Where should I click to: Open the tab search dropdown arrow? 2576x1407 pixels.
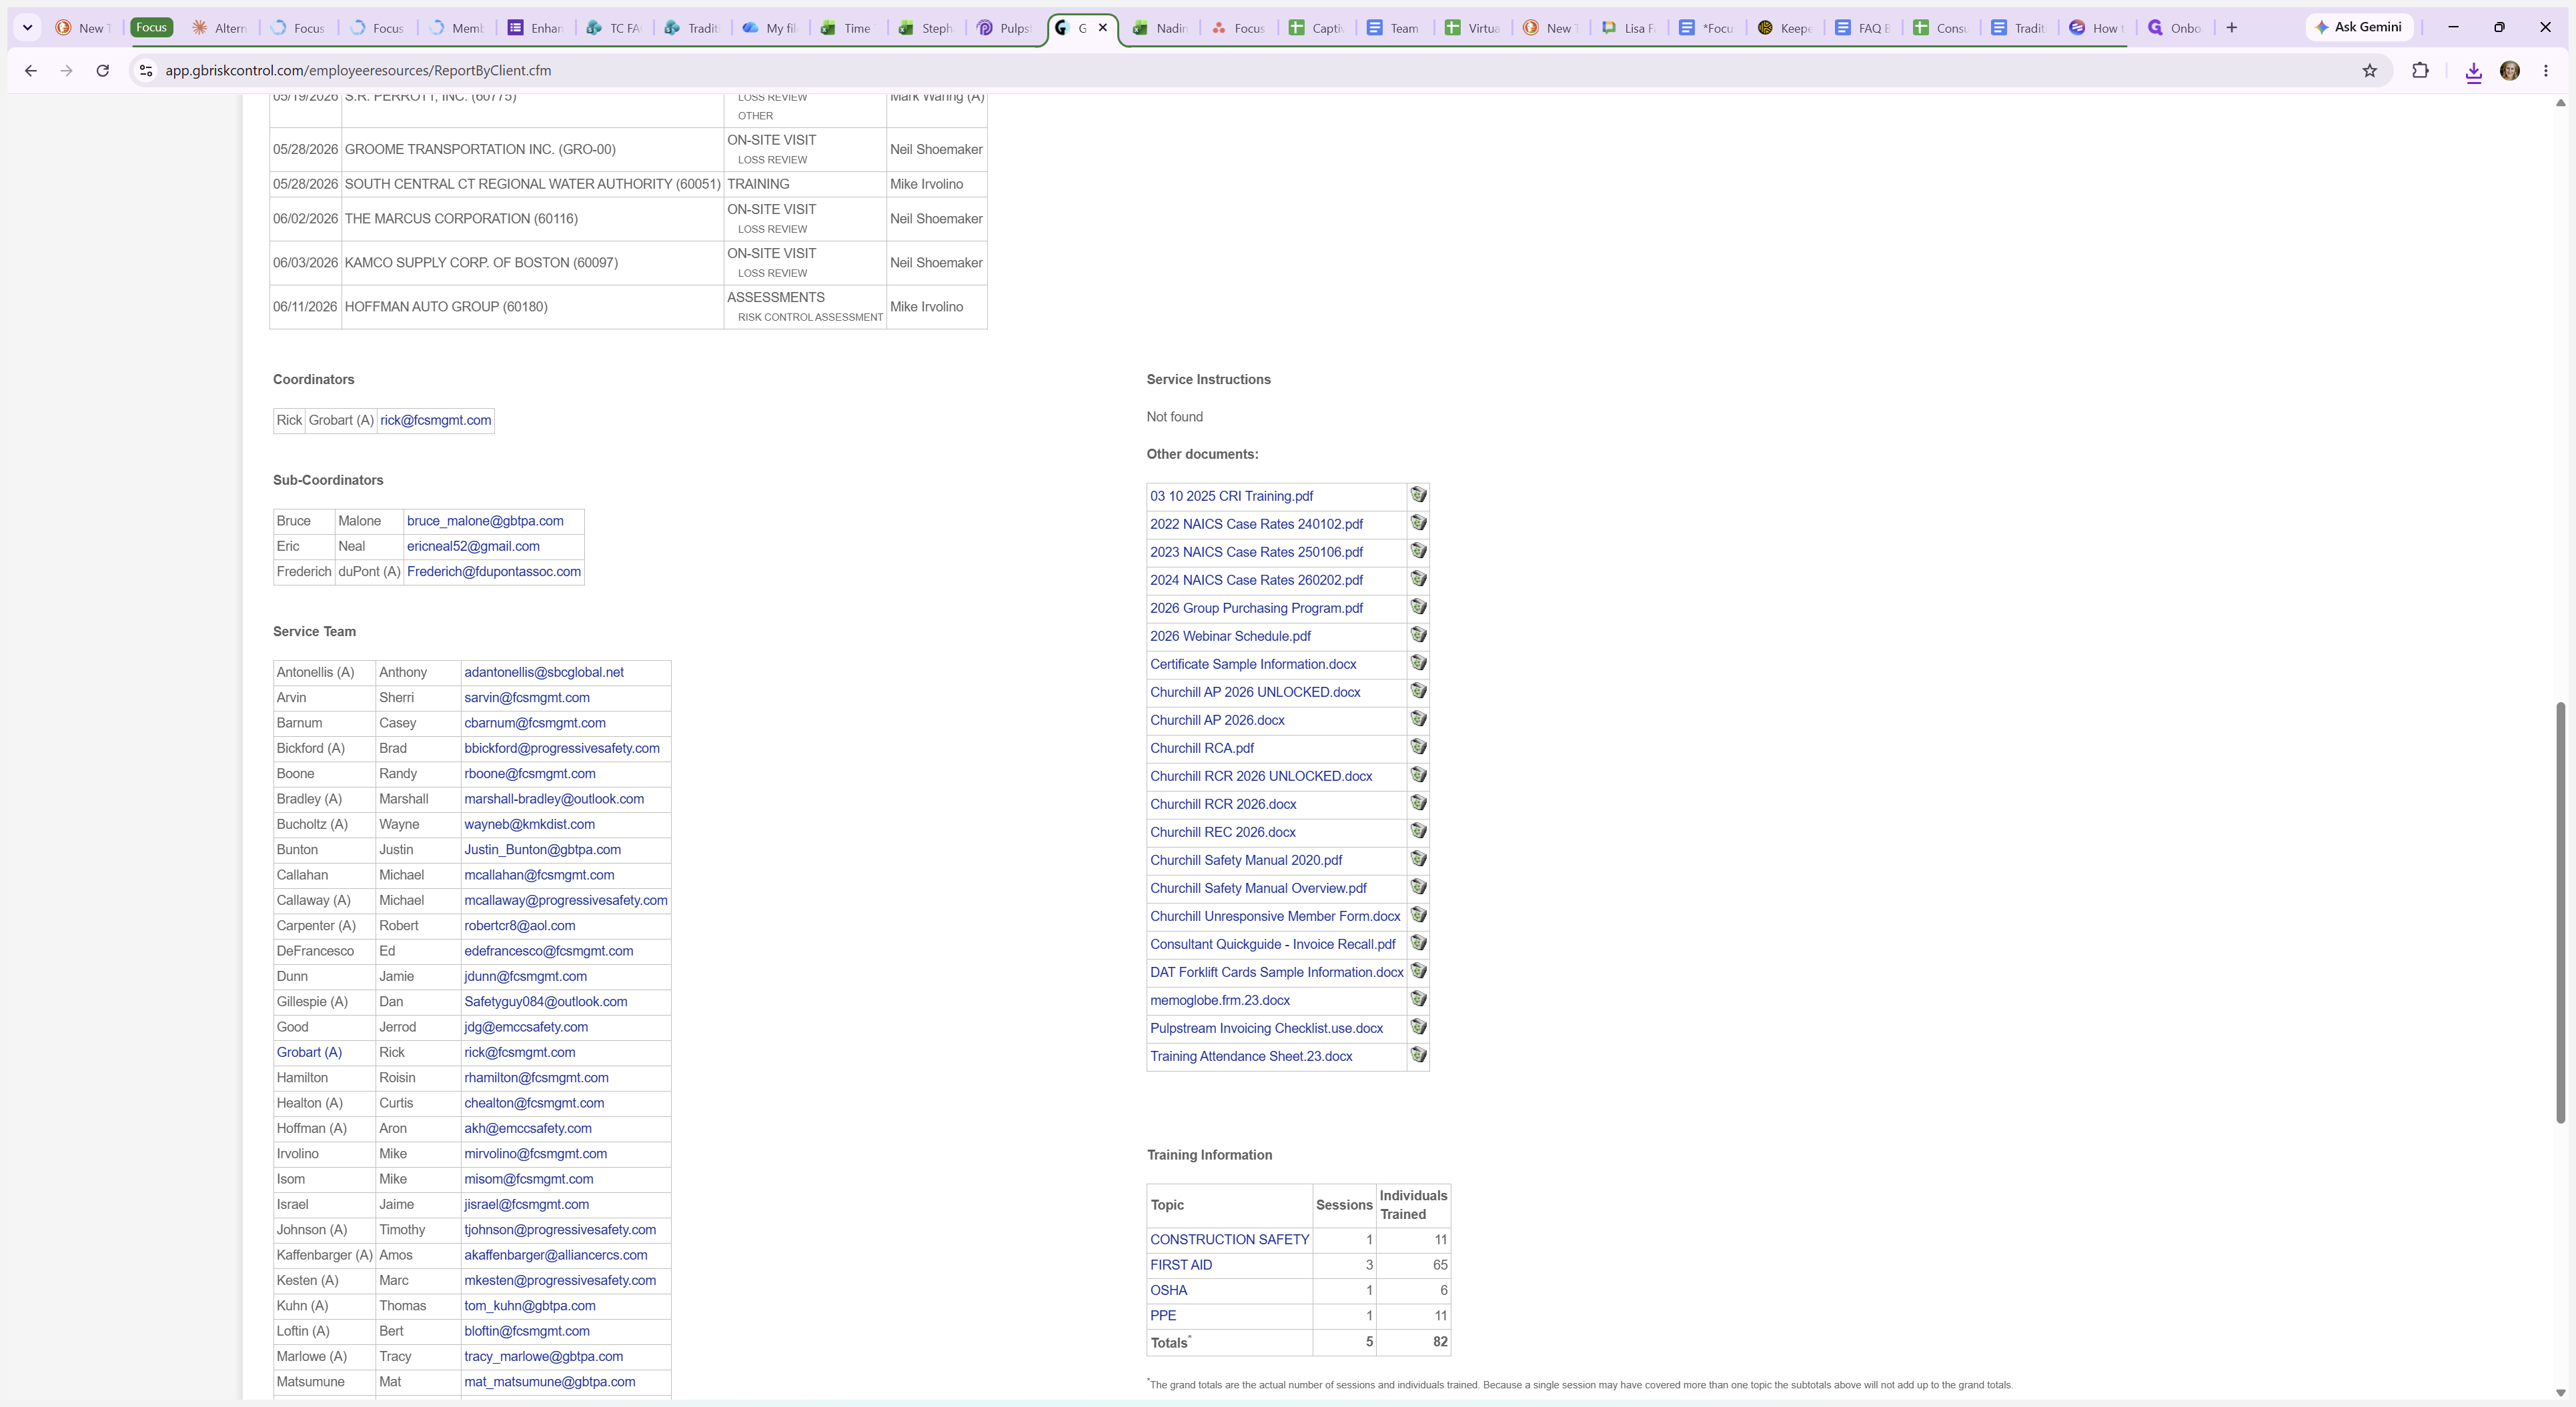tap(27, 27)
